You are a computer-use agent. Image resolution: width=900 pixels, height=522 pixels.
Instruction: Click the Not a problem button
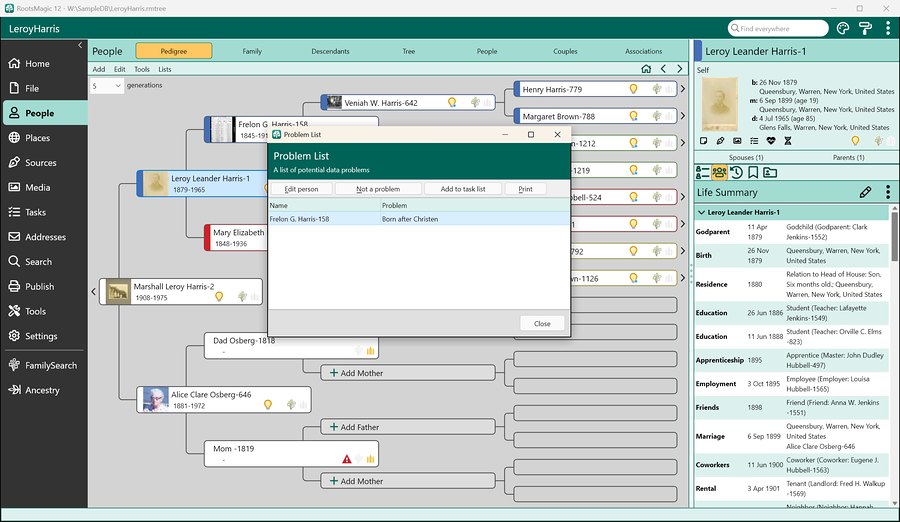click(x=378, y=189)
